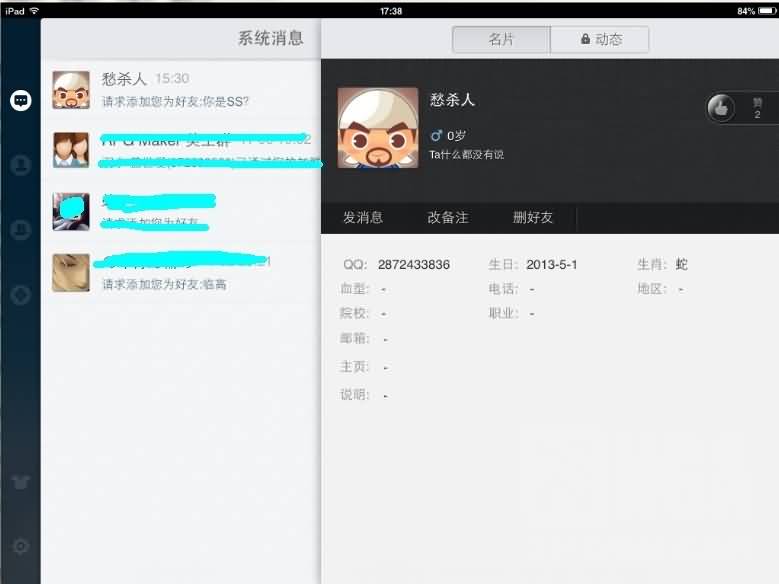Image resolution: width=779 pixels, height=584 pixels.
Task: Tap the 愁杀人 avatar in message list
Action: (x=71, y=90)
